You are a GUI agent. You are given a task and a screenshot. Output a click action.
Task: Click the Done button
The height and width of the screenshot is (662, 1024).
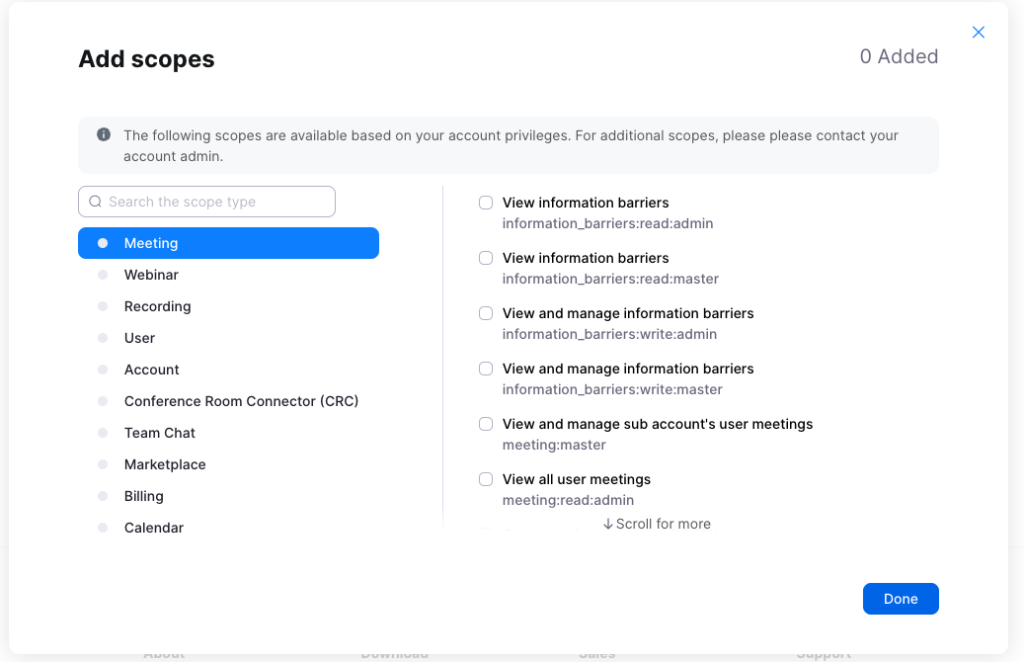[900, 599]
